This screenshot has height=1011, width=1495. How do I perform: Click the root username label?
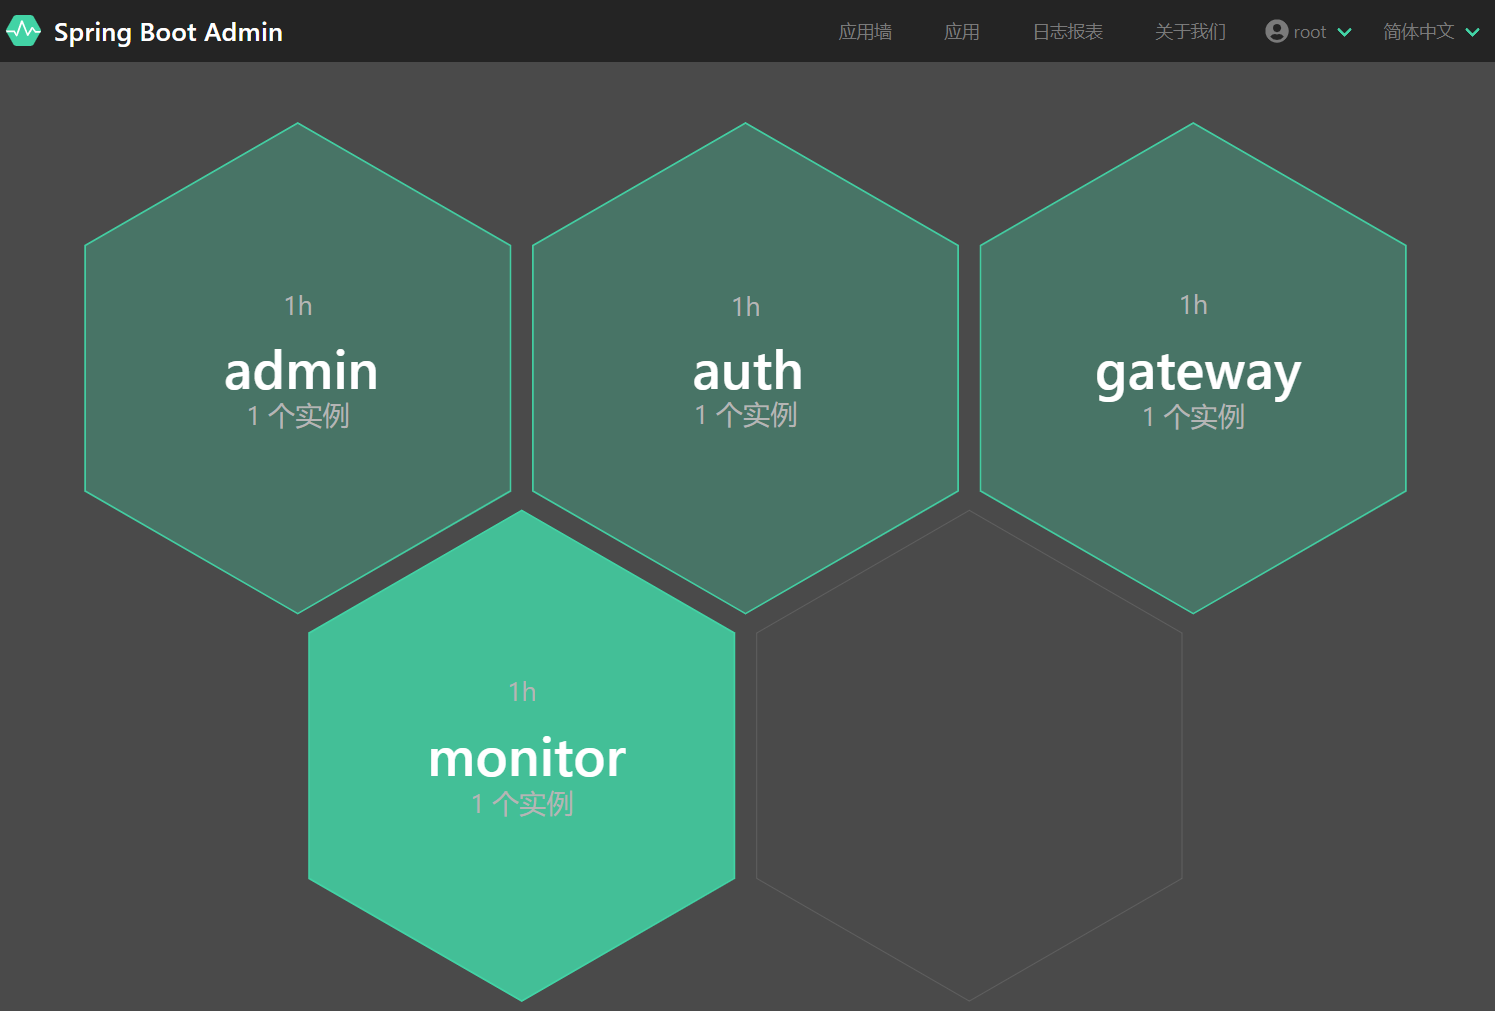click(1309, 32)
